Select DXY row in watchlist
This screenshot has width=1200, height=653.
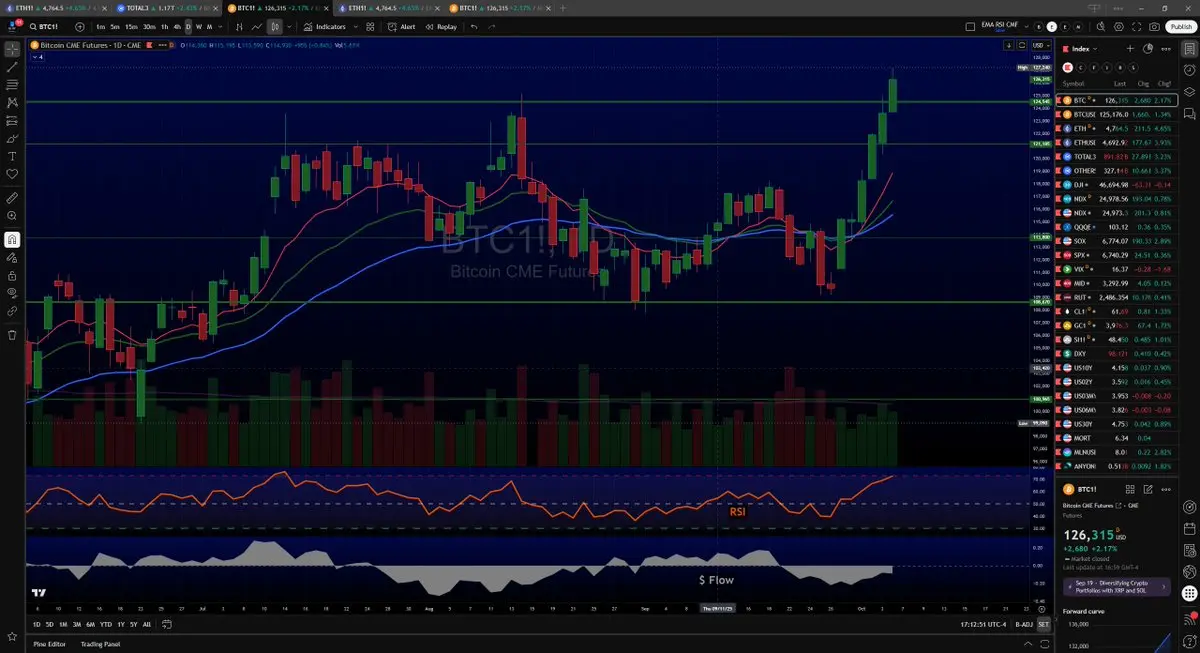click(x=1117, y=353)
